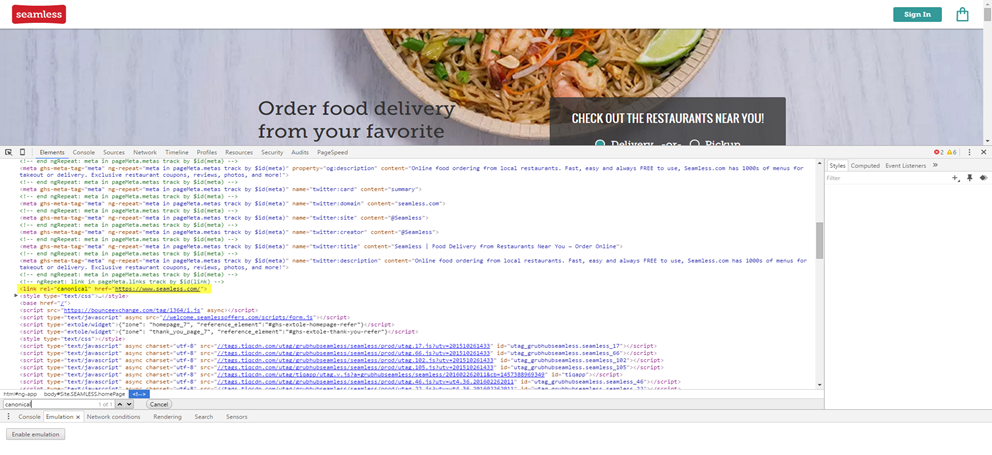Open the Network tab
Image resolution: width=992 pixels, height=455 pixels.
click(x=145, y=153)
